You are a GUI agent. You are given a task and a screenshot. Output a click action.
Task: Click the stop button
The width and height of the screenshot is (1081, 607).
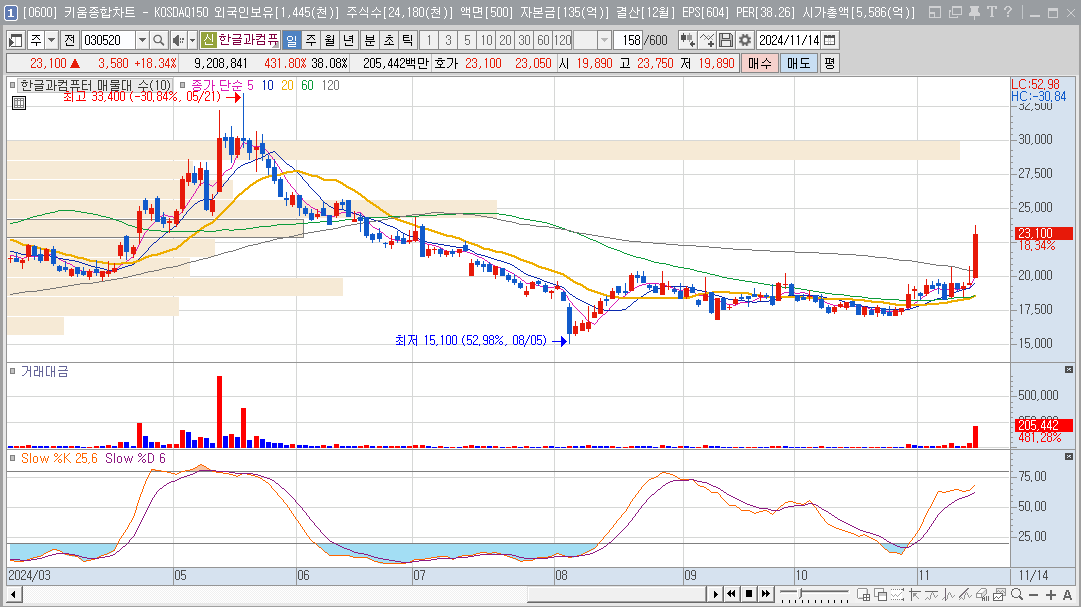[749, 594]
